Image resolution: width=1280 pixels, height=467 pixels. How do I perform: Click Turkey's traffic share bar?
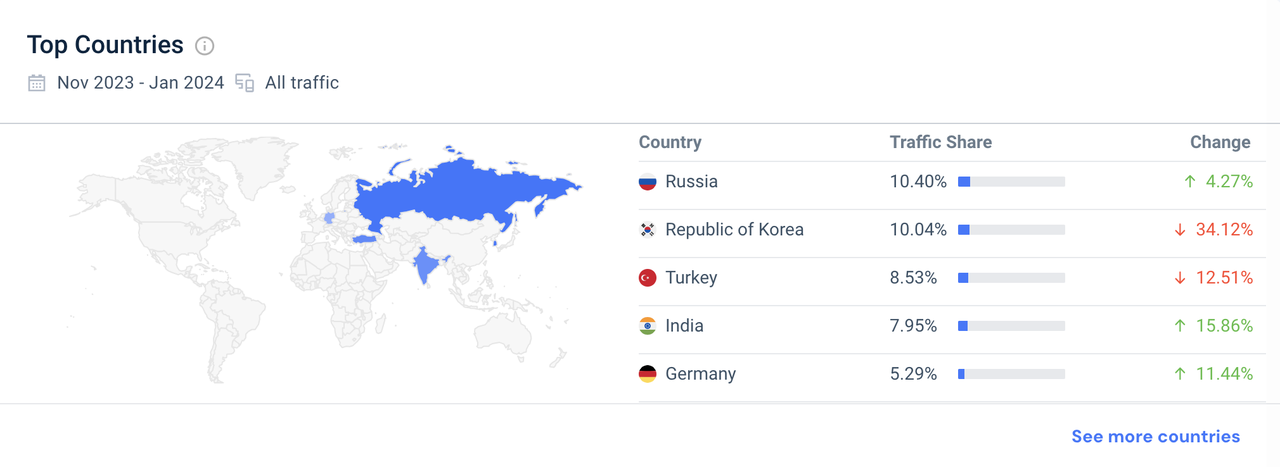[1011, 278]
